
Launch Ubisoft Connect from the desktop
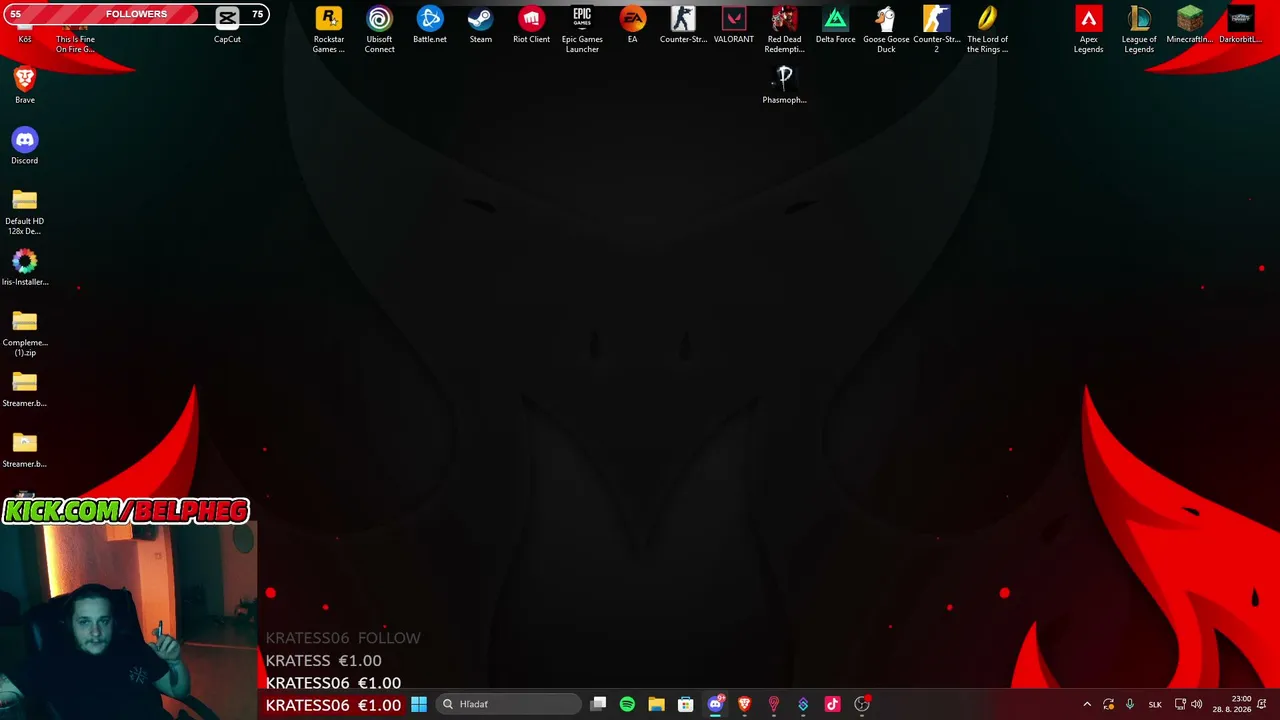pyautogui.click(x=379, y=30)
